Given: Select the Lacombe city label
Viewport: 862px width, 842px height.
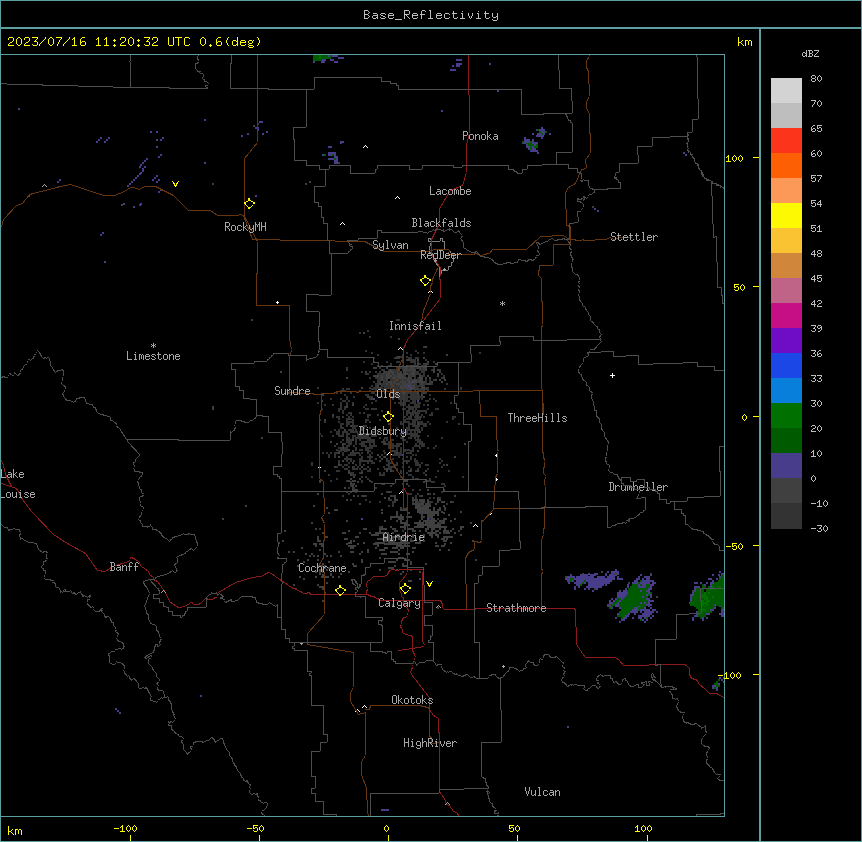Looking at the screenshot, I should tap(450, 191).
